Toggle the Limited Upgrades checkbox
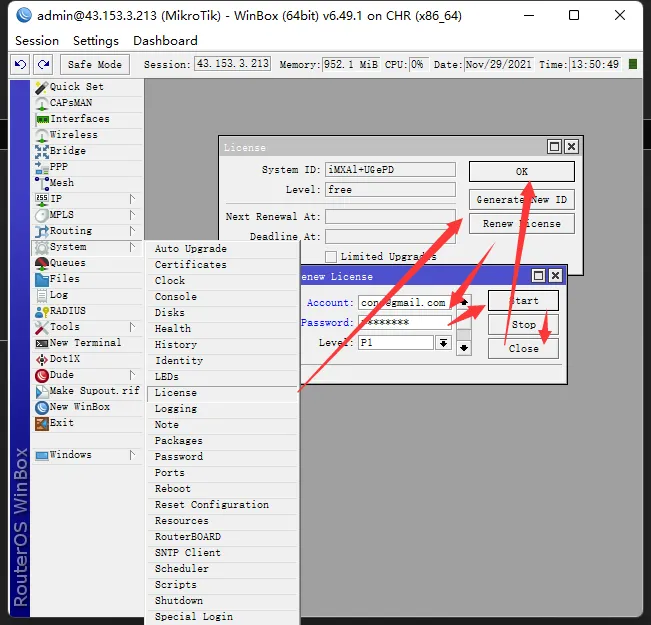This screenshot has width=651, height=625. [331, 257]
